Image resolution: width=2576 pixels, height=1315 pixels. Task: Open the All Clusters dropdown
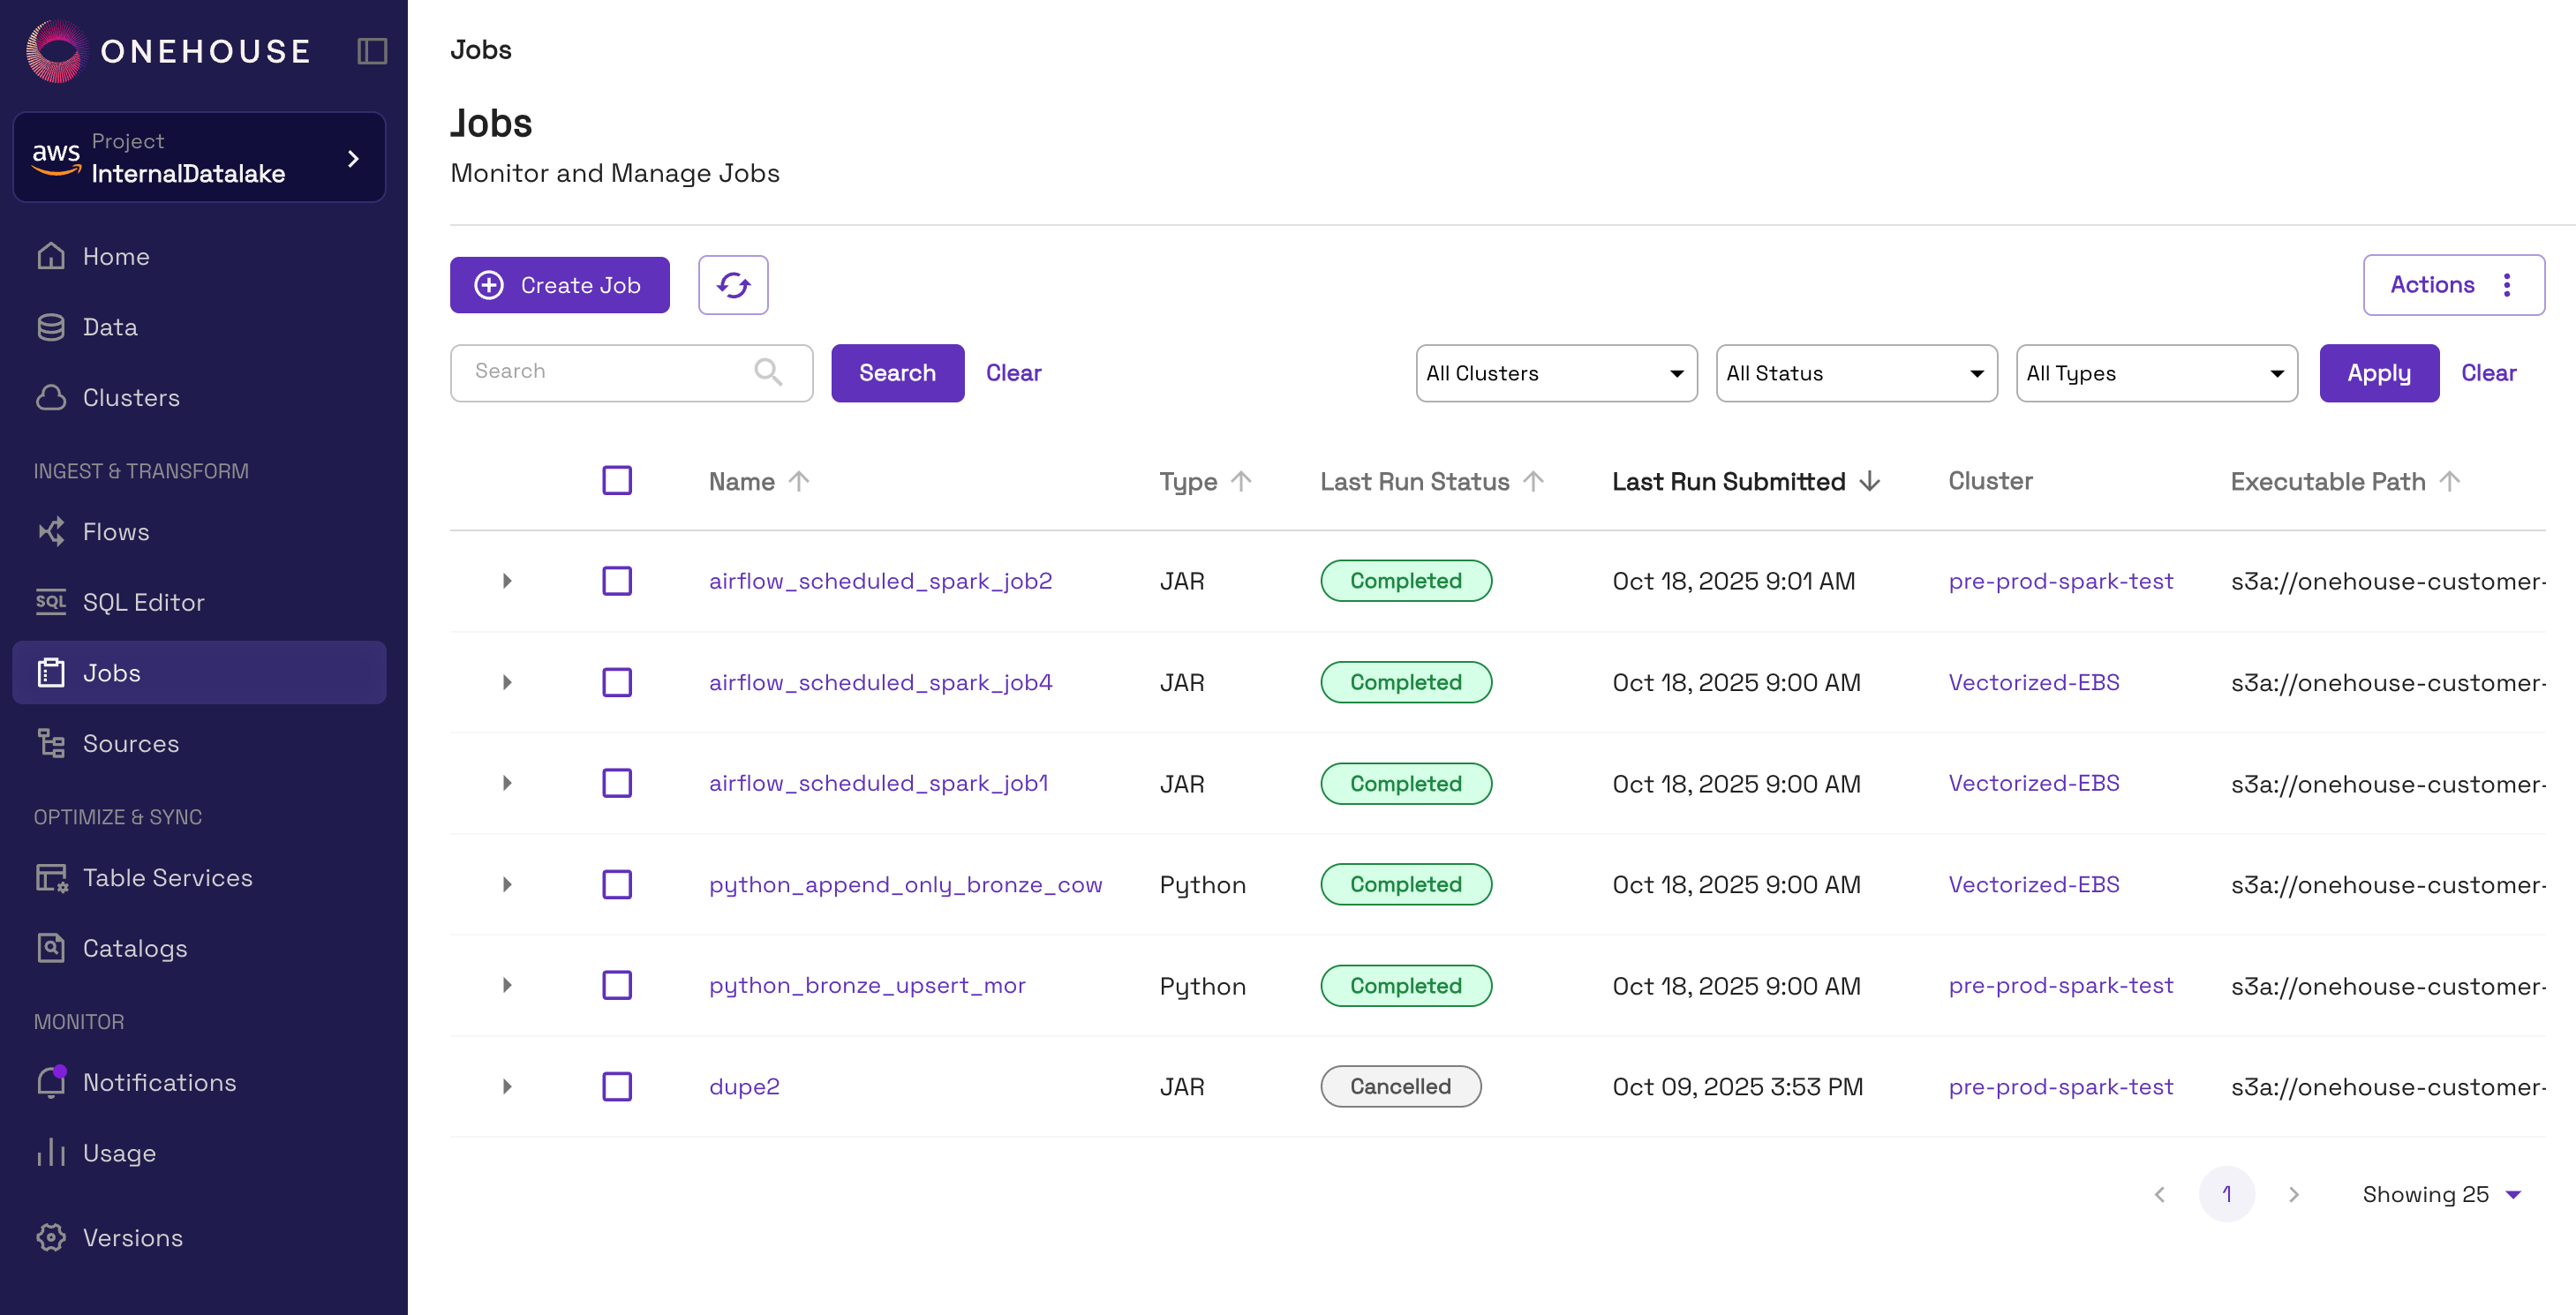1556,373
